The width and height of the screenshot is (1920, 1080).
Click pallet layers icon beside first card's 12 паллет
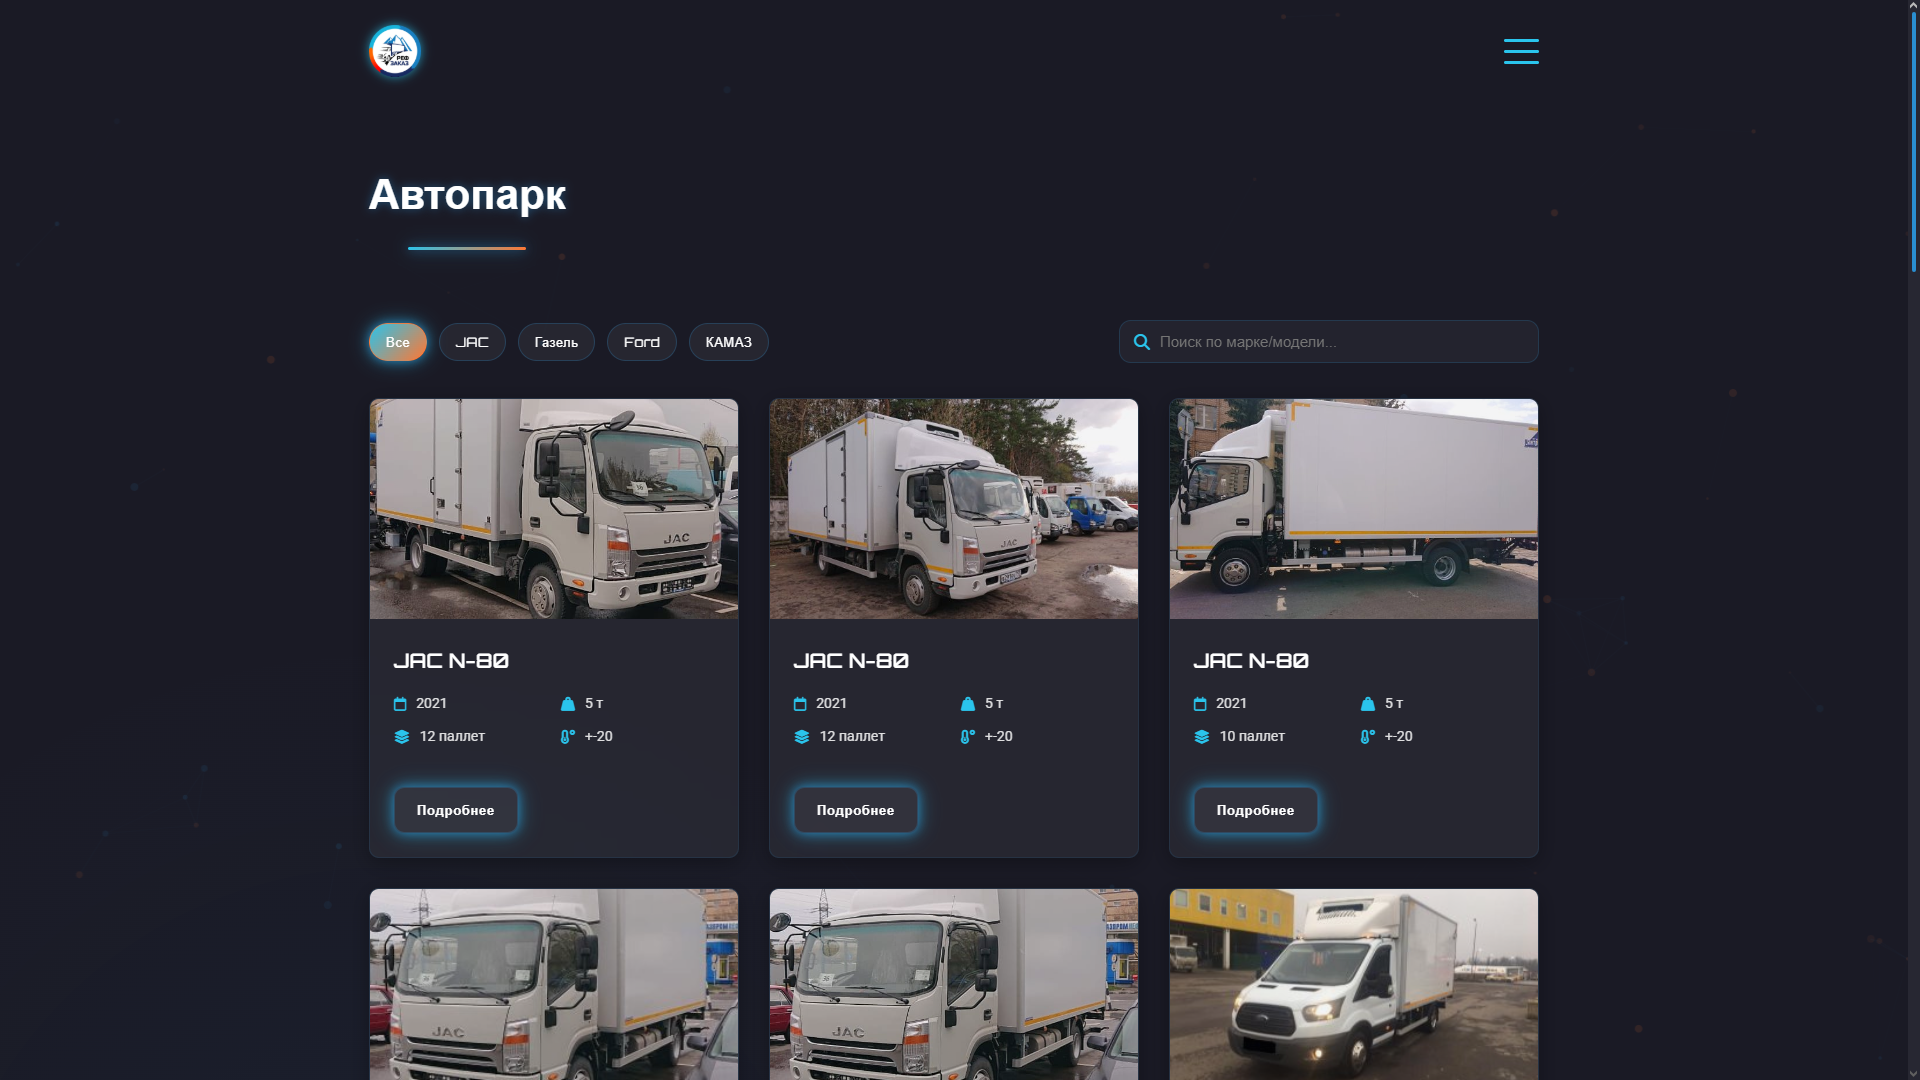(402, 737)
